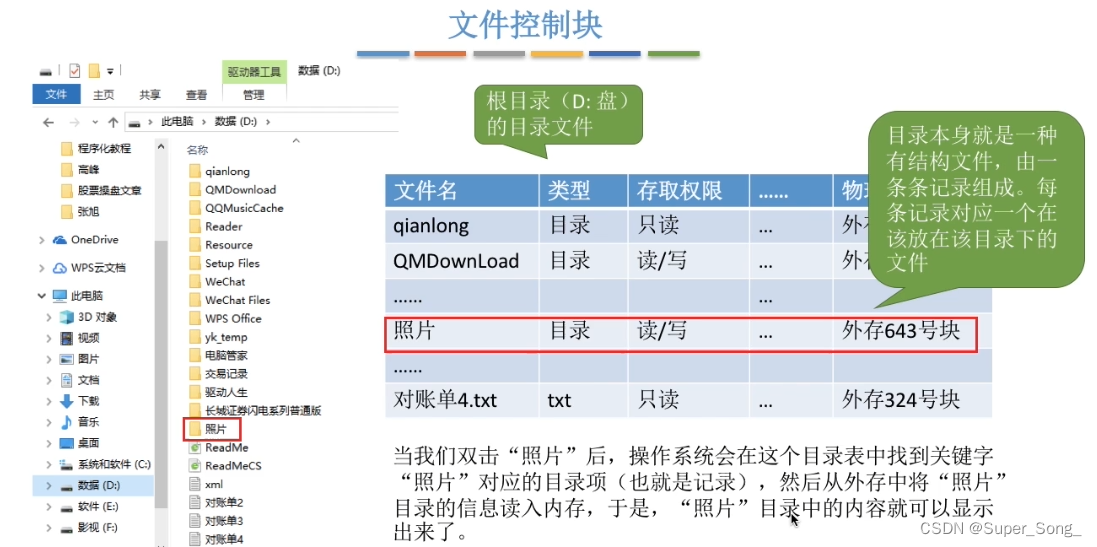Click the Reader folder icon
Image resolution: width=1097 pixels, height=547 pixels.
tap(194, 226)
